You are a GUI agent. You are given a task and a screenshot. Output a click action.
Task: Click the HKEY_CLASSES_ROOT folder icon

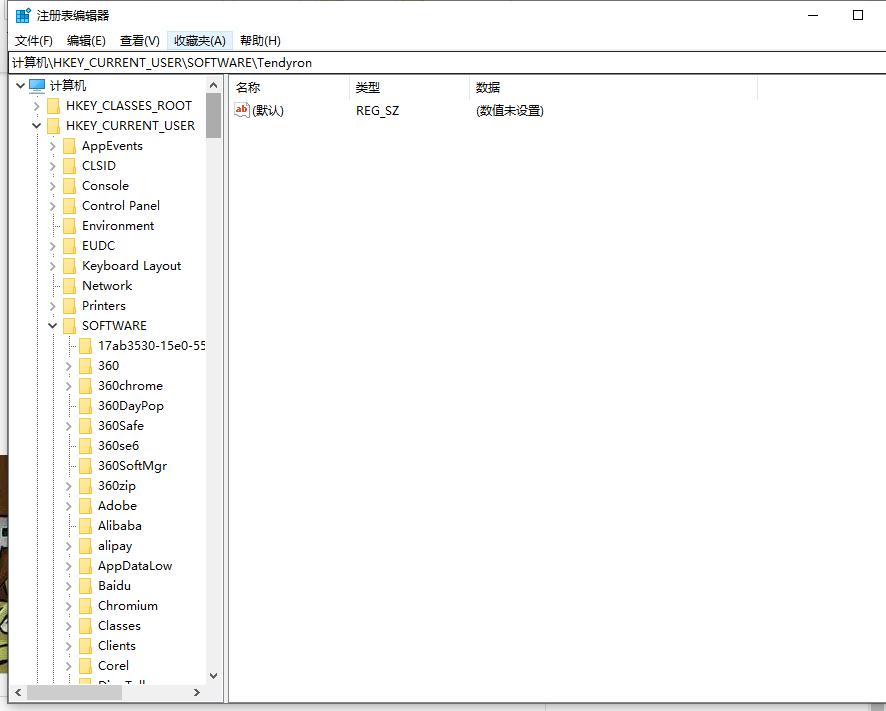53,106
